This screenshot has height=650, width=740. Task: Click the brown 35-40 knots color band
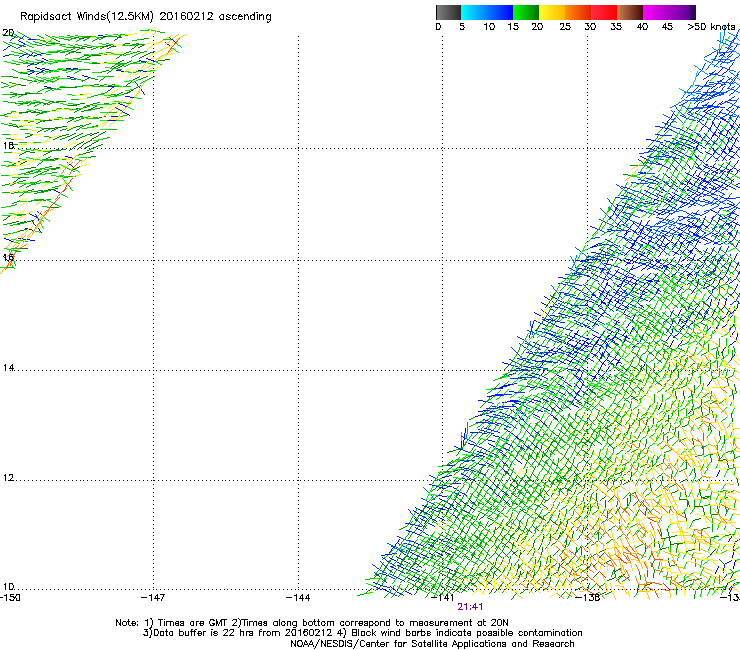(630, 12)
